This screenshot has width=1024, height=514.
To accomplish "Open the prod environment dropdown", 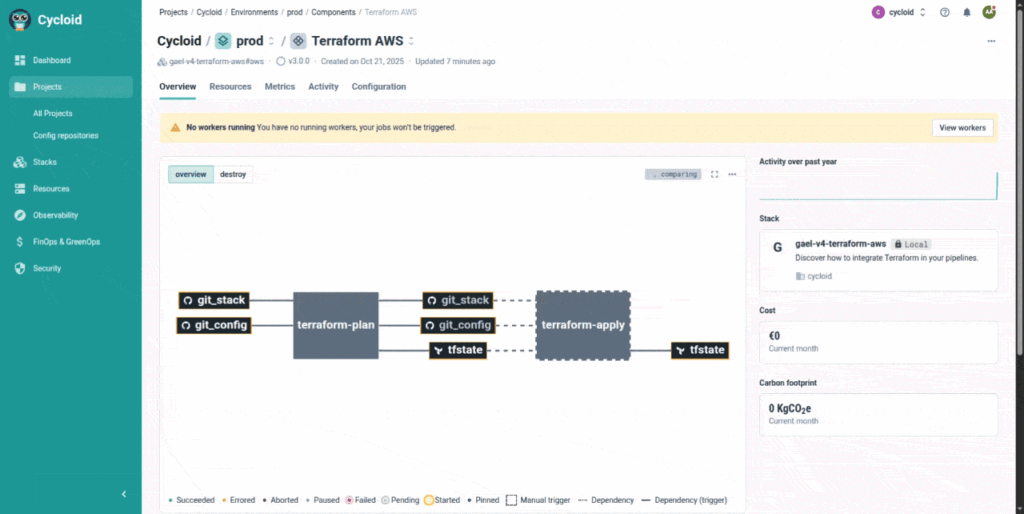I will click(x=271, y=41).
